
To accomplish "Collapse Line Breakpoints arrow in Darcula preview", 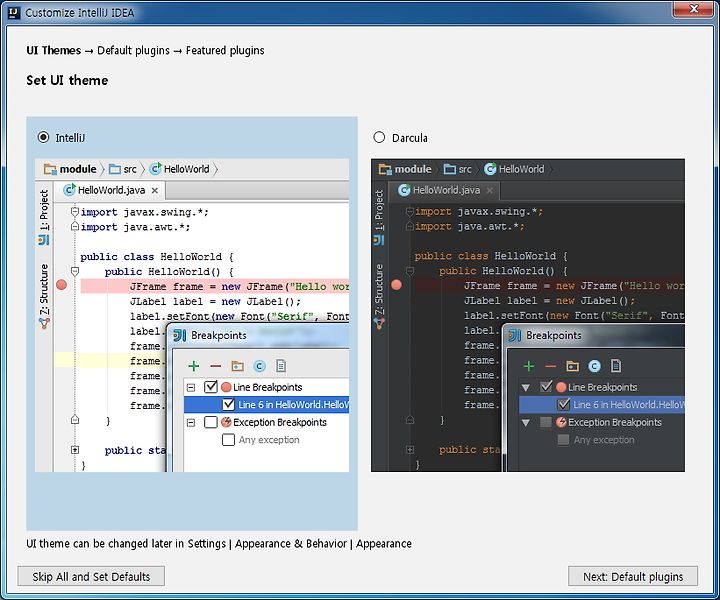I will (526, 387).
